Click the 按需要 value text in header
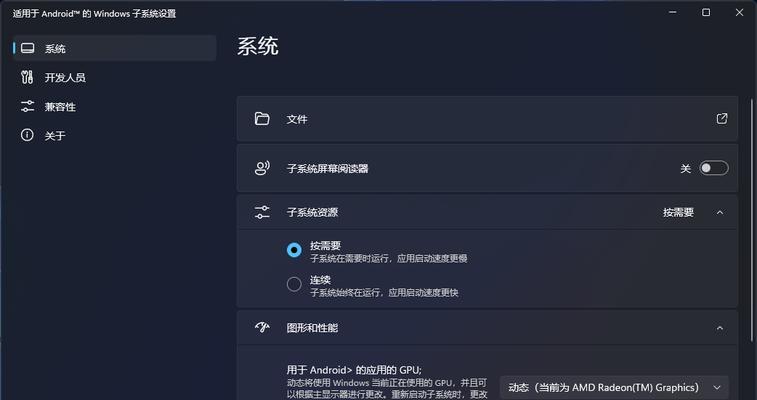The width and height of the screenshot is (757, 400). click(x=678, y=212)
